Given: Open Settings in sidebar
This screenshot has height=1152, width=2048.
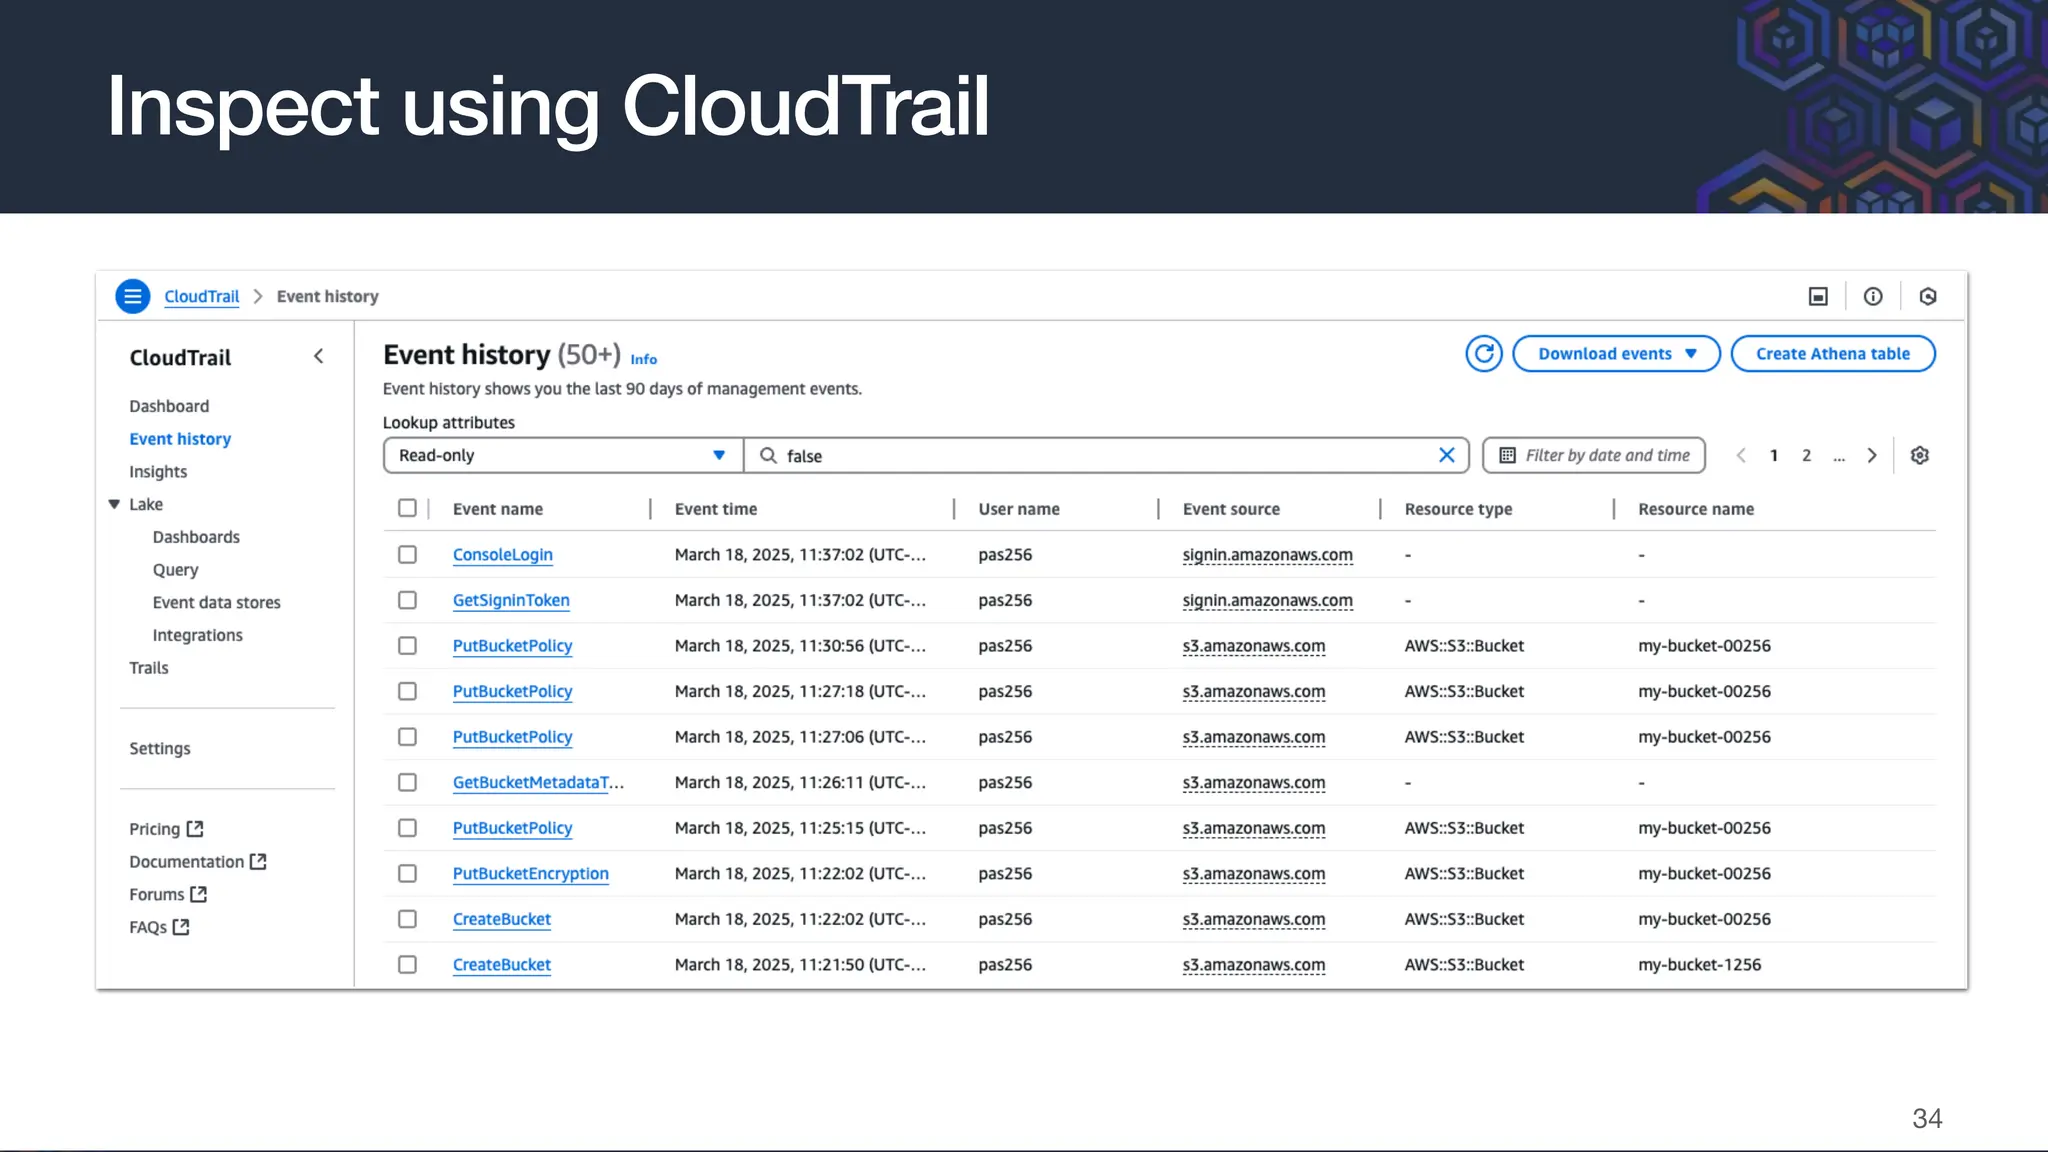Looking at the screenshot, I should (160, 748).
